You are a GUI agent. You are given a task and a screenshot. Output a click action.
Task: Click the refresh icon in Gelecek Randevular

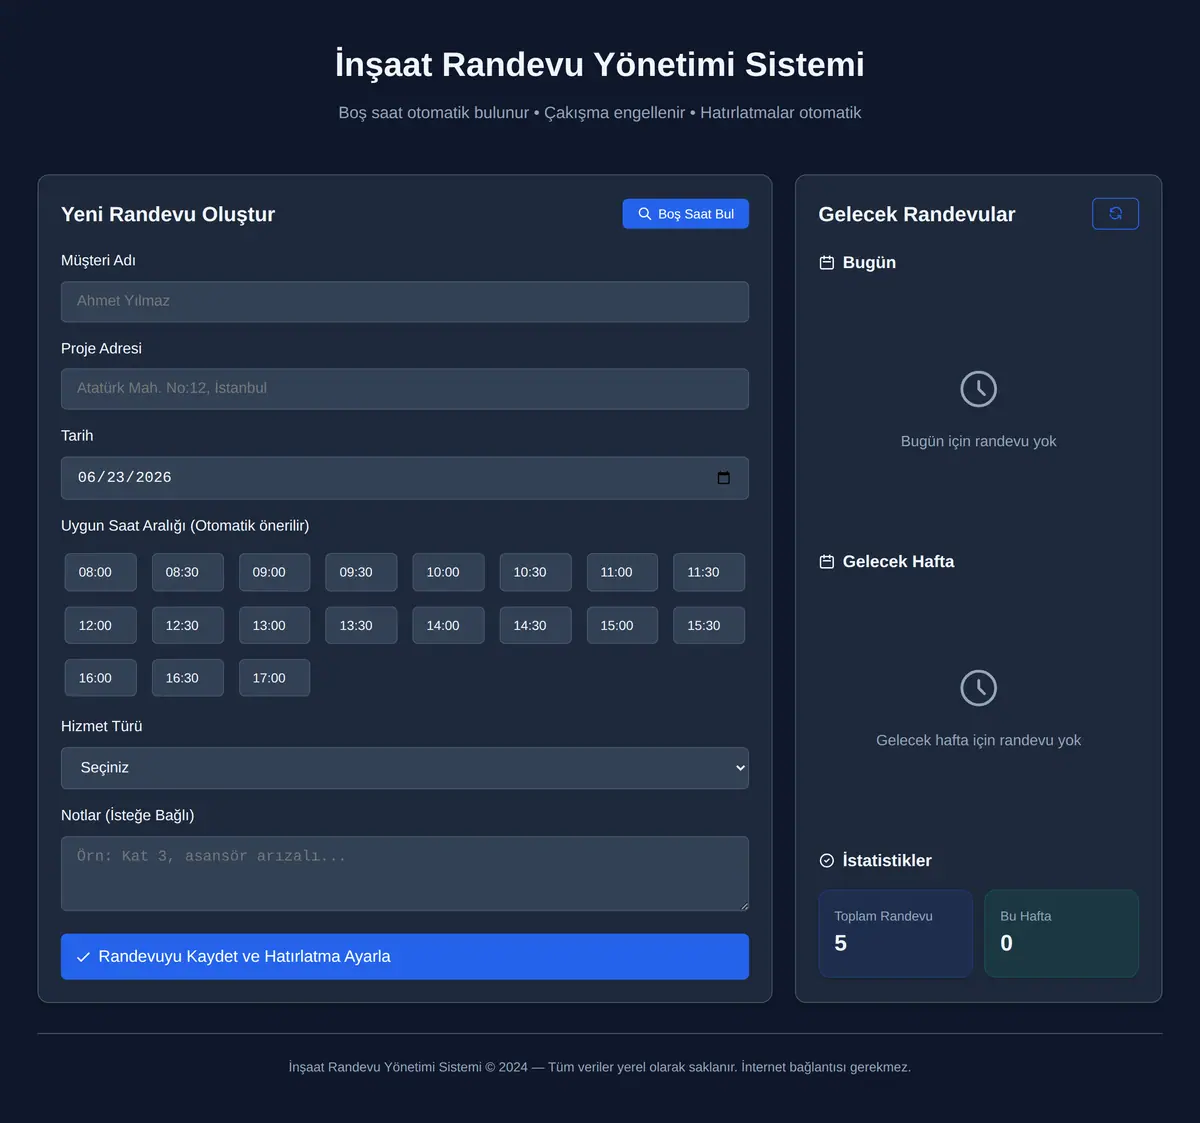pos(1115,214)
